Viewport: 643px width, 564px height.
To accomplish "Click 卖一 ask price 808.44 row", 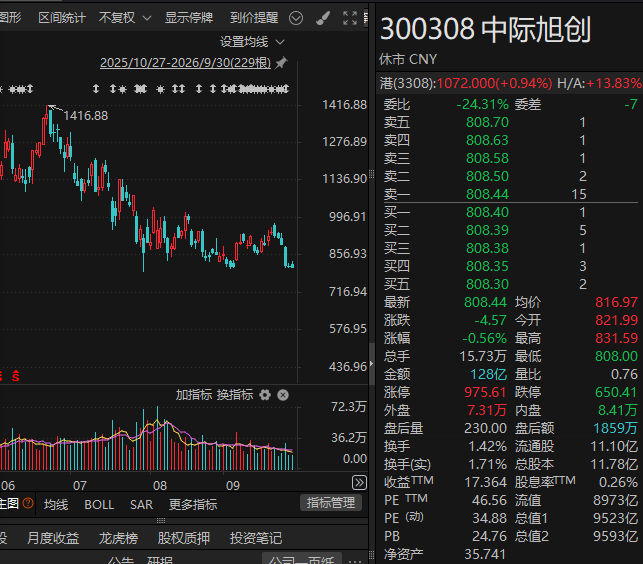I will pyautogui.click(x=511, y=194).
